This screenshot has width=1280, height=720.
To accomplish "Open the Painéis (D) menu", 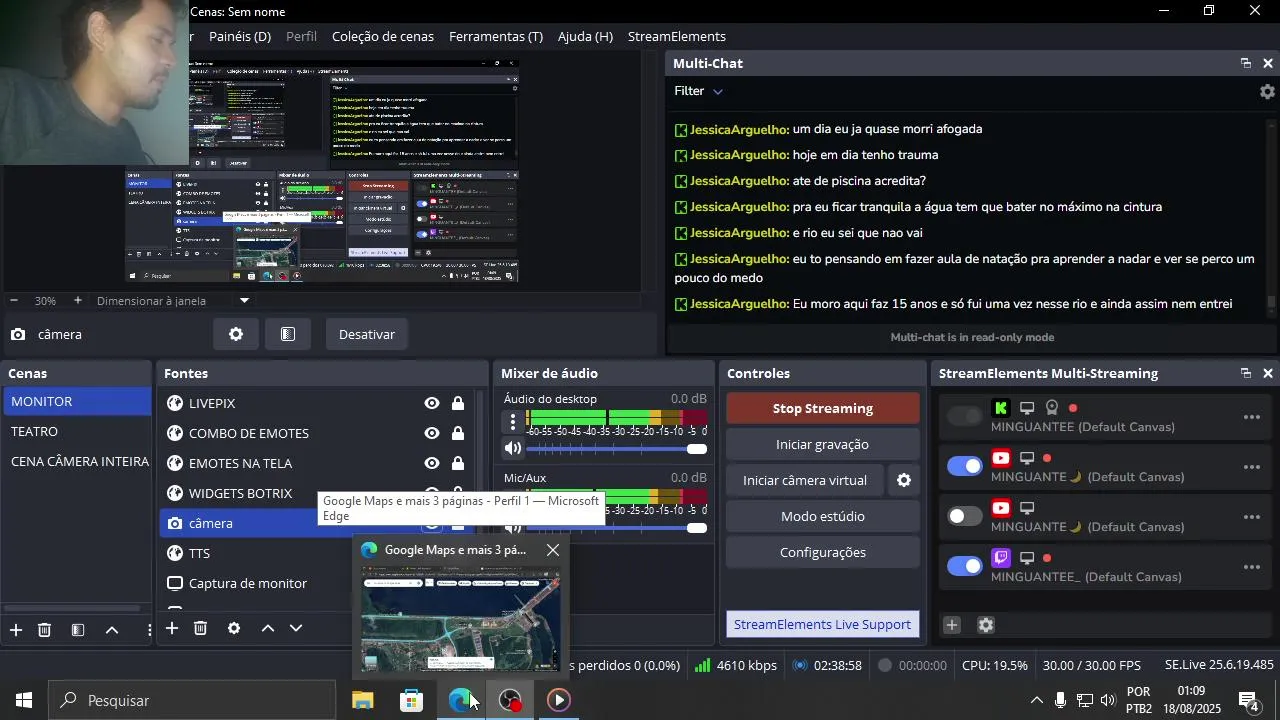I will click(x=240, y=36).
